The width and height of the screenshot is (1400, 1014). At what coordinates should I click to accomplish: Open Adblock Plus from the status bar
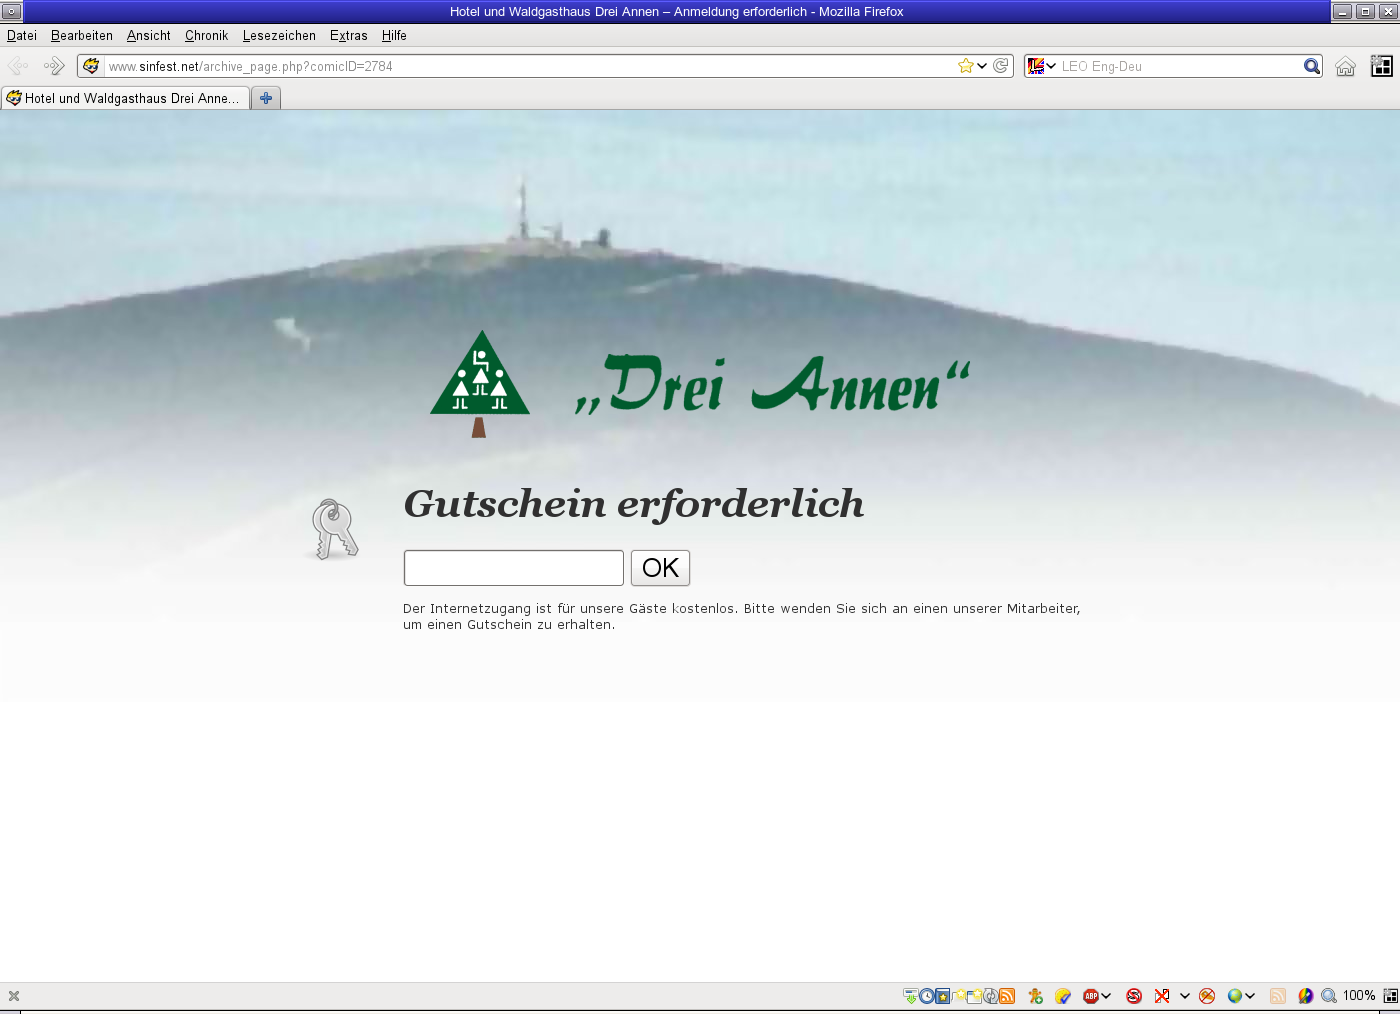(1091, 995)
